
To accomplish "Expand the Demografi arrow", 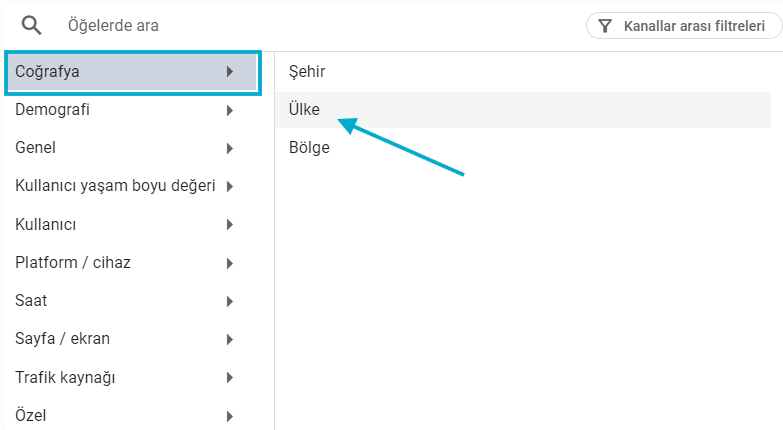I will (230, 110).
